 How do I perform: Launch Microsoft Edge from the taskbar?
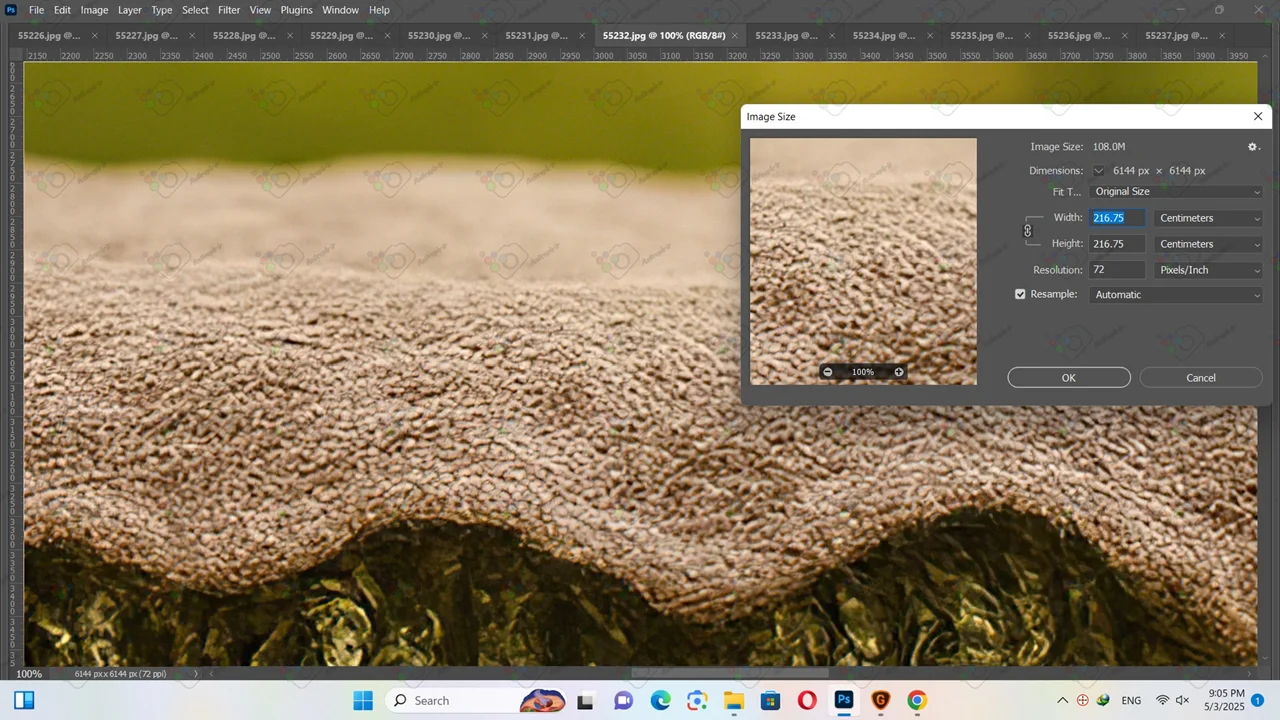661,700
